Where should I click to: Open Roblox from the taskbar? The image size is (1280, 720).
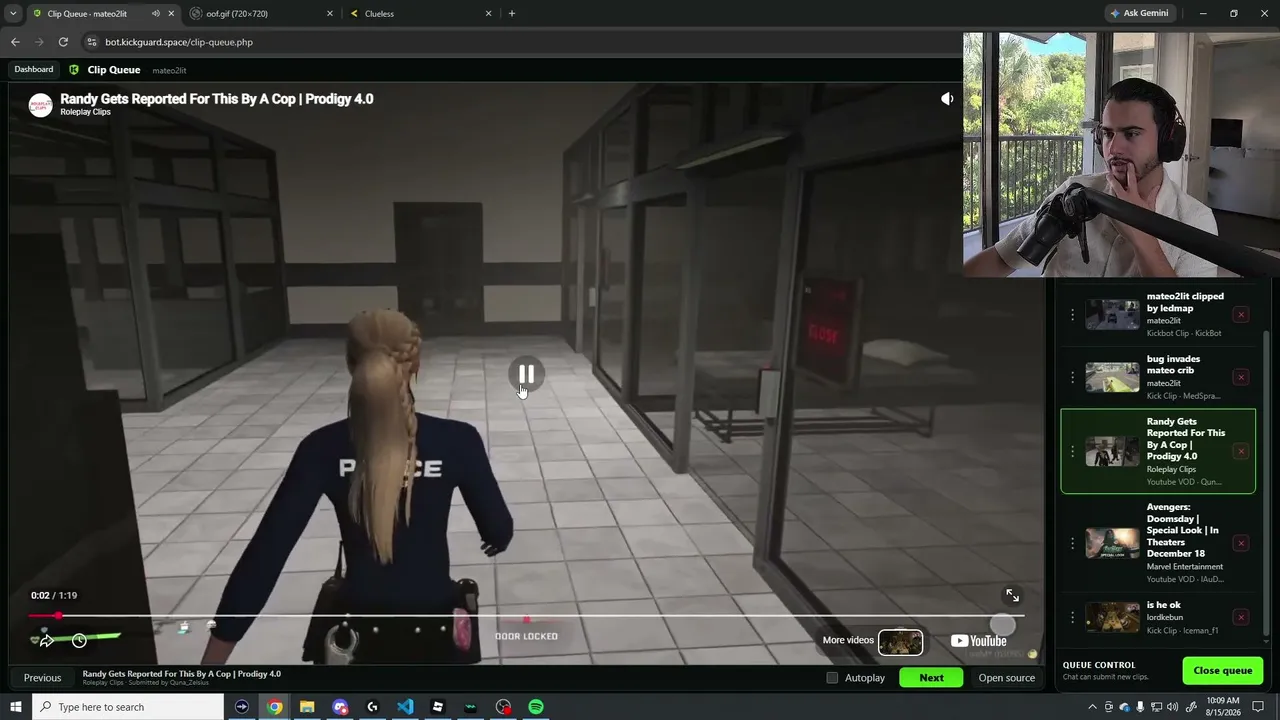[438, 707]
